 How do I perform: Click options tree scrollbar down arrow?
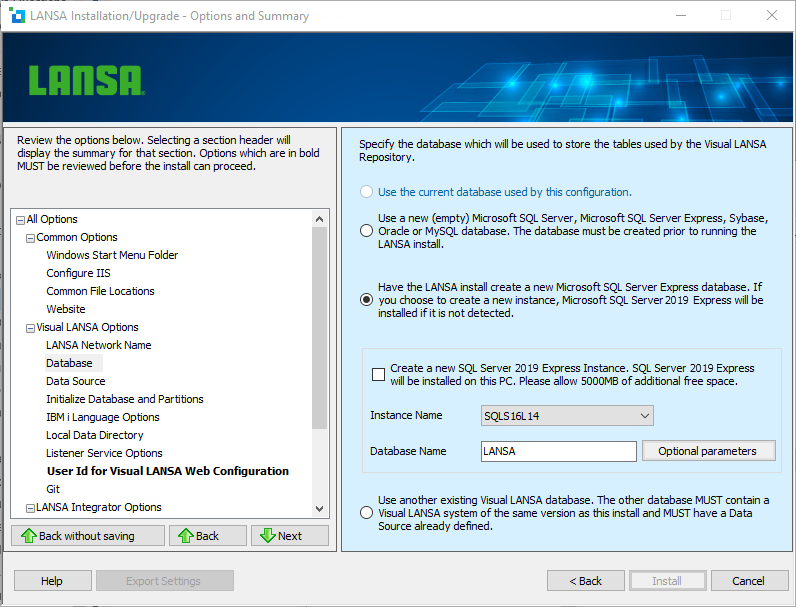point(319,509)
